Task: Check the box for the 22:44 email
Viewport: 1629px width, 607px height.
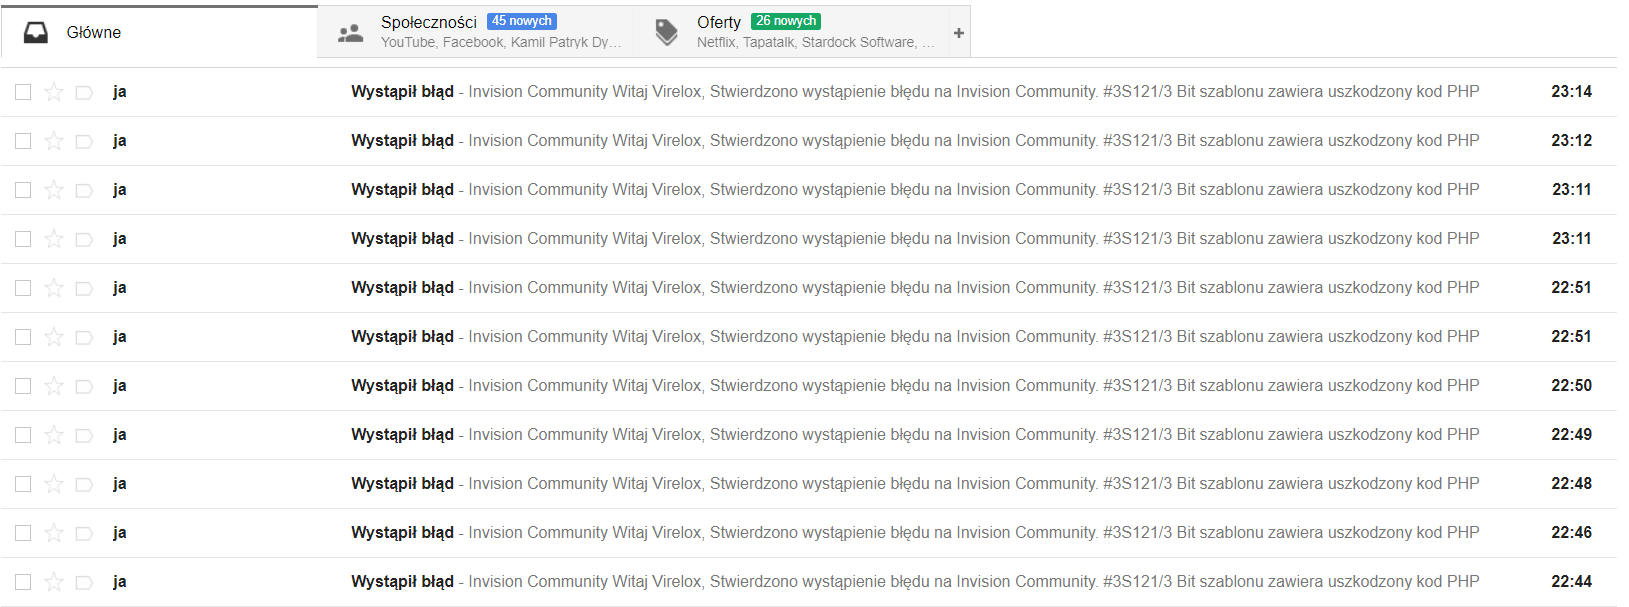Action: point(23,582)
